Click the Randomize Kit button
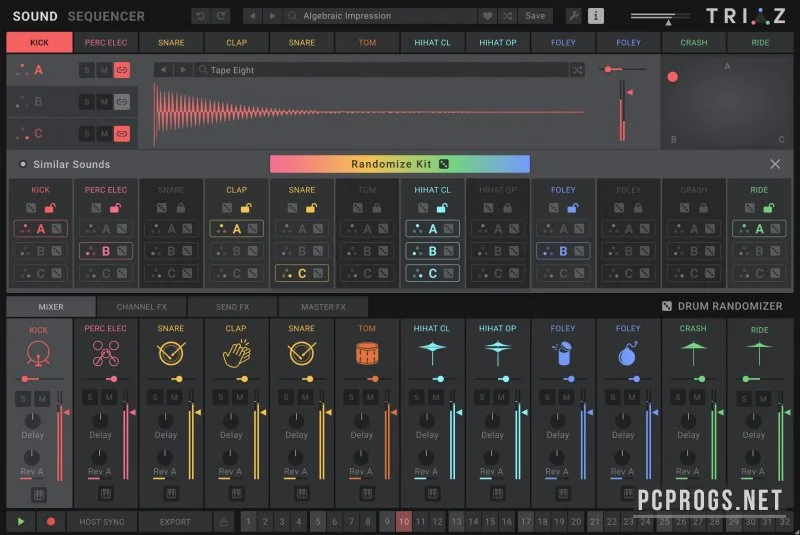 click(x=399, y=164)
